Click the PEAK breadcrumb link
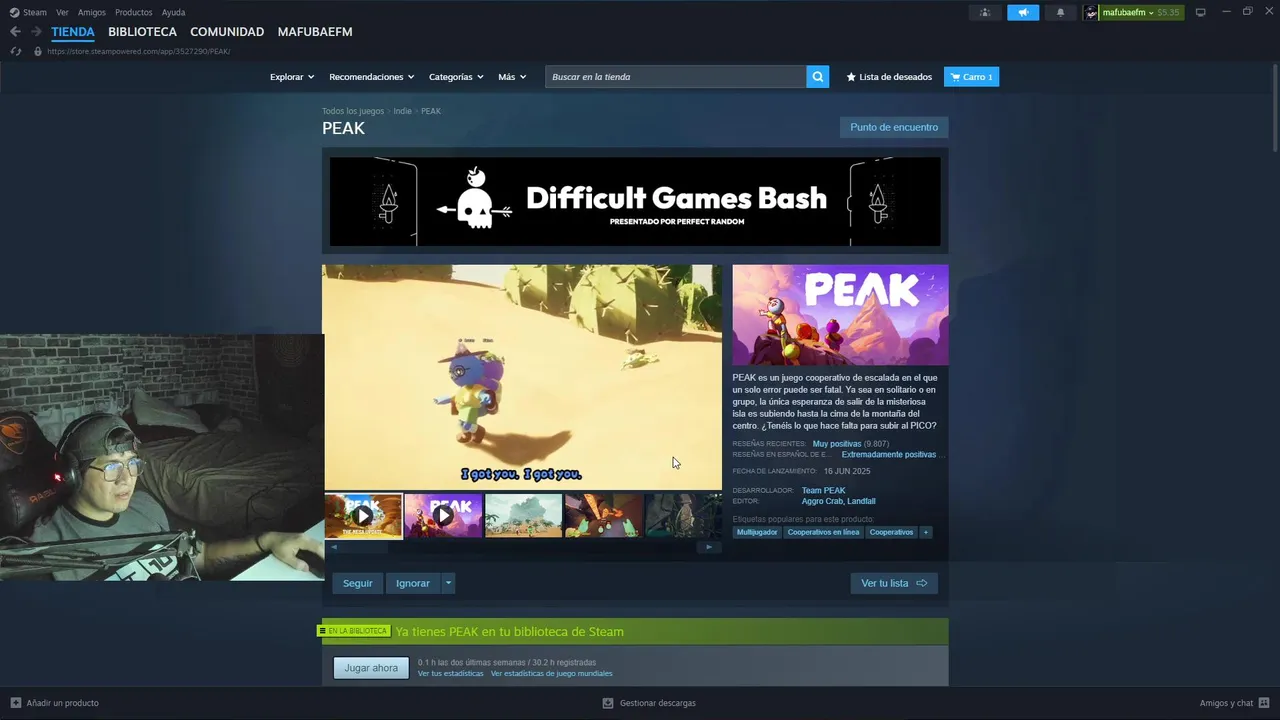Viewport: 1280px width, 720px height. click(431, 111)
